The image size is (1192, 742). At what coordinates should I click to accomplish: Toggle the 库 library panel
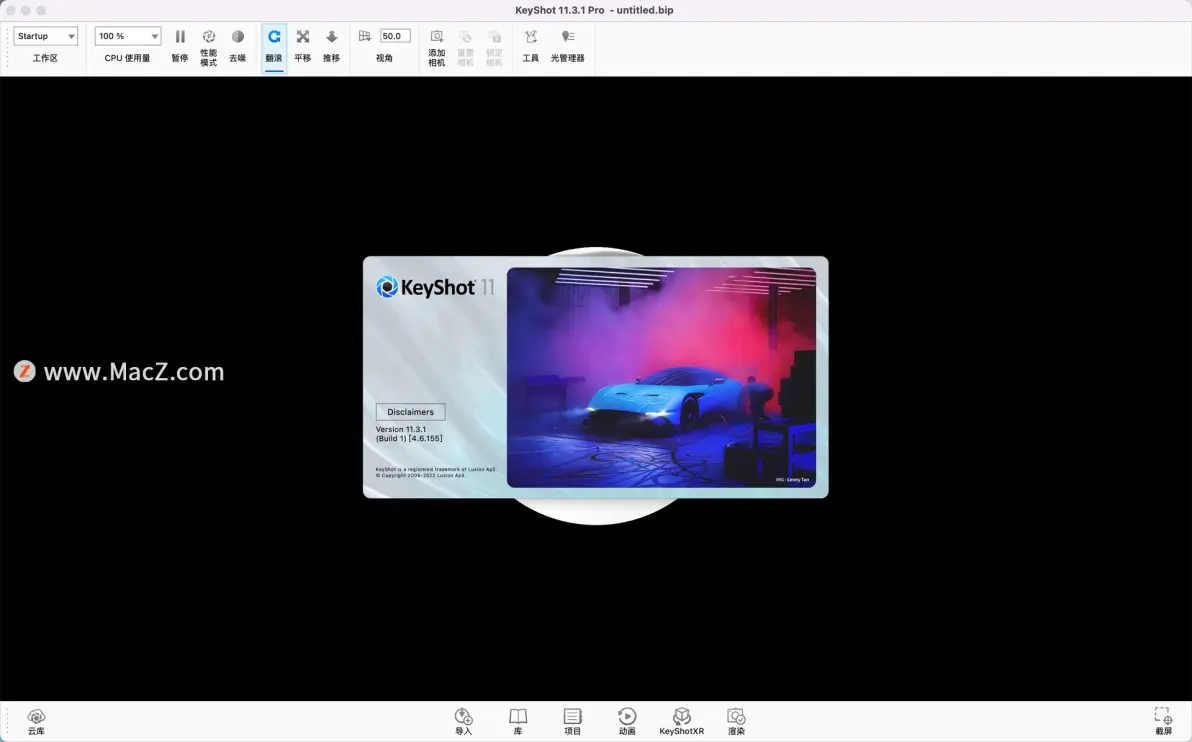click(x=518, y=717)
